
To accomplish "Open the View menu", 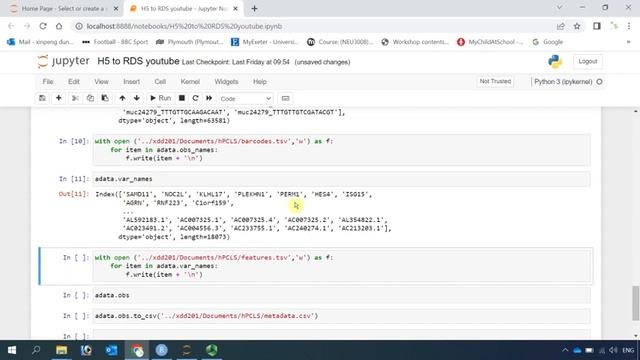I will coord(101,82).
